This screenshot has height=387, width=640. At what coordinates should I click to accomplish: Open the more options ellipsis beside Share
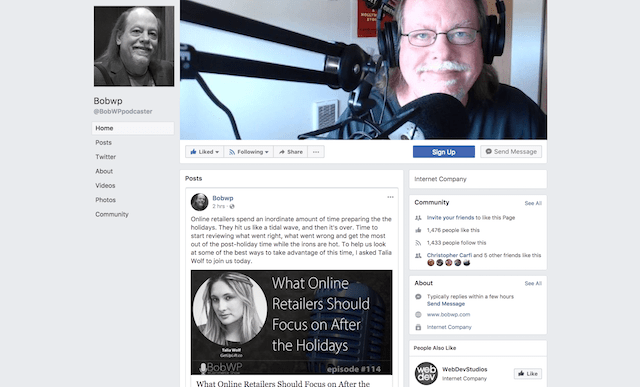pos(316,152)
